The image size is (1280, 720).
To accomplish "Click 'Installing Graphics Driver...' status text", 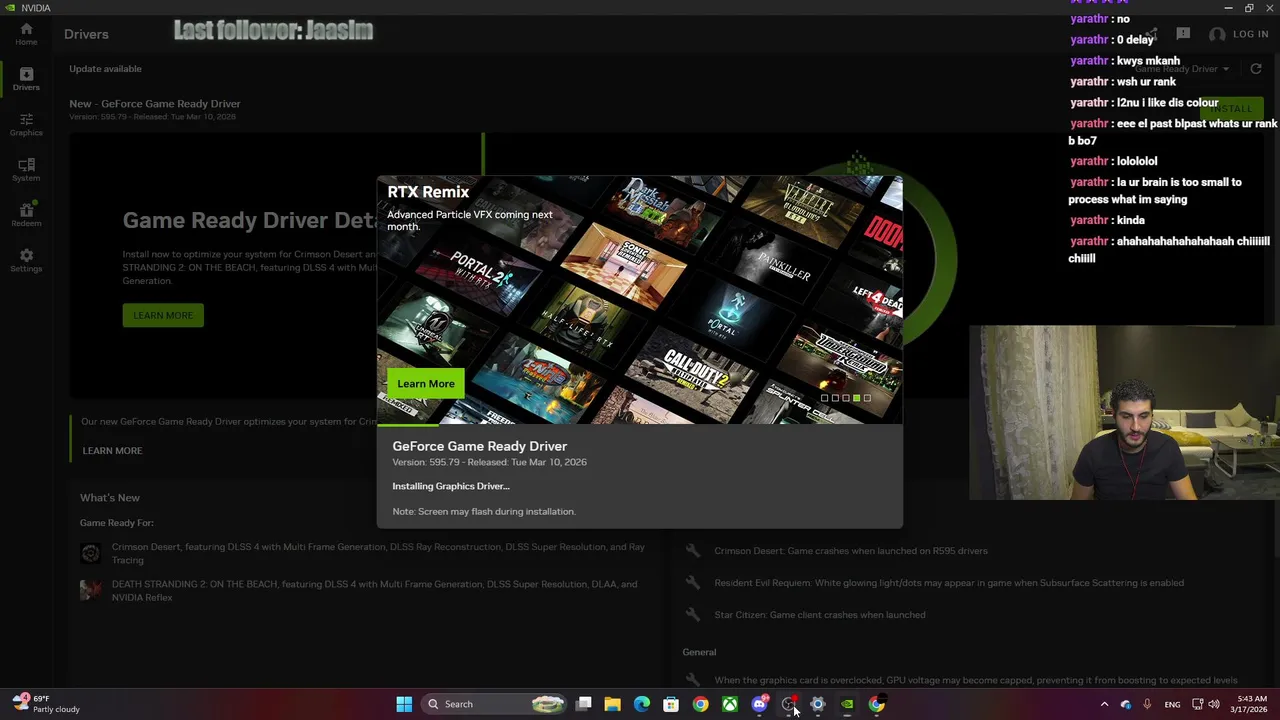I will (451, 486).
